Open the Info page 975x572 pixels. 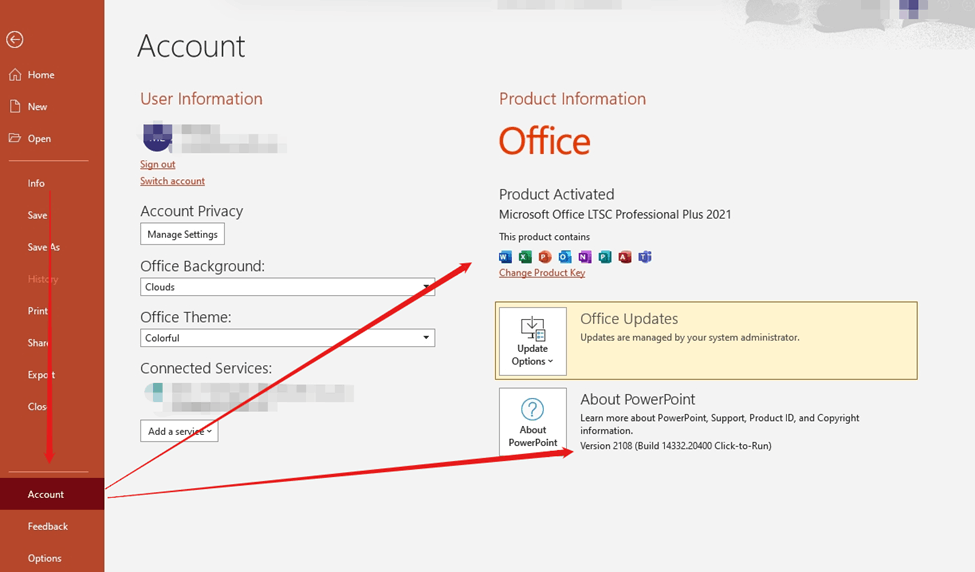click(x=36, y=183)
